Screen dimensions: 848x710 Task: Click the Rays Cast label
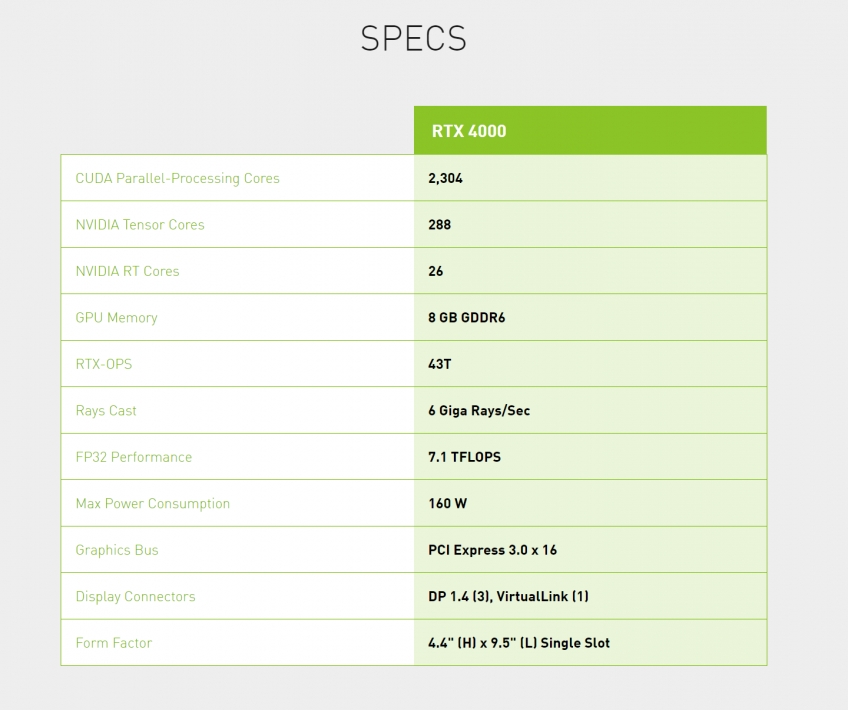tap(105, 410)
